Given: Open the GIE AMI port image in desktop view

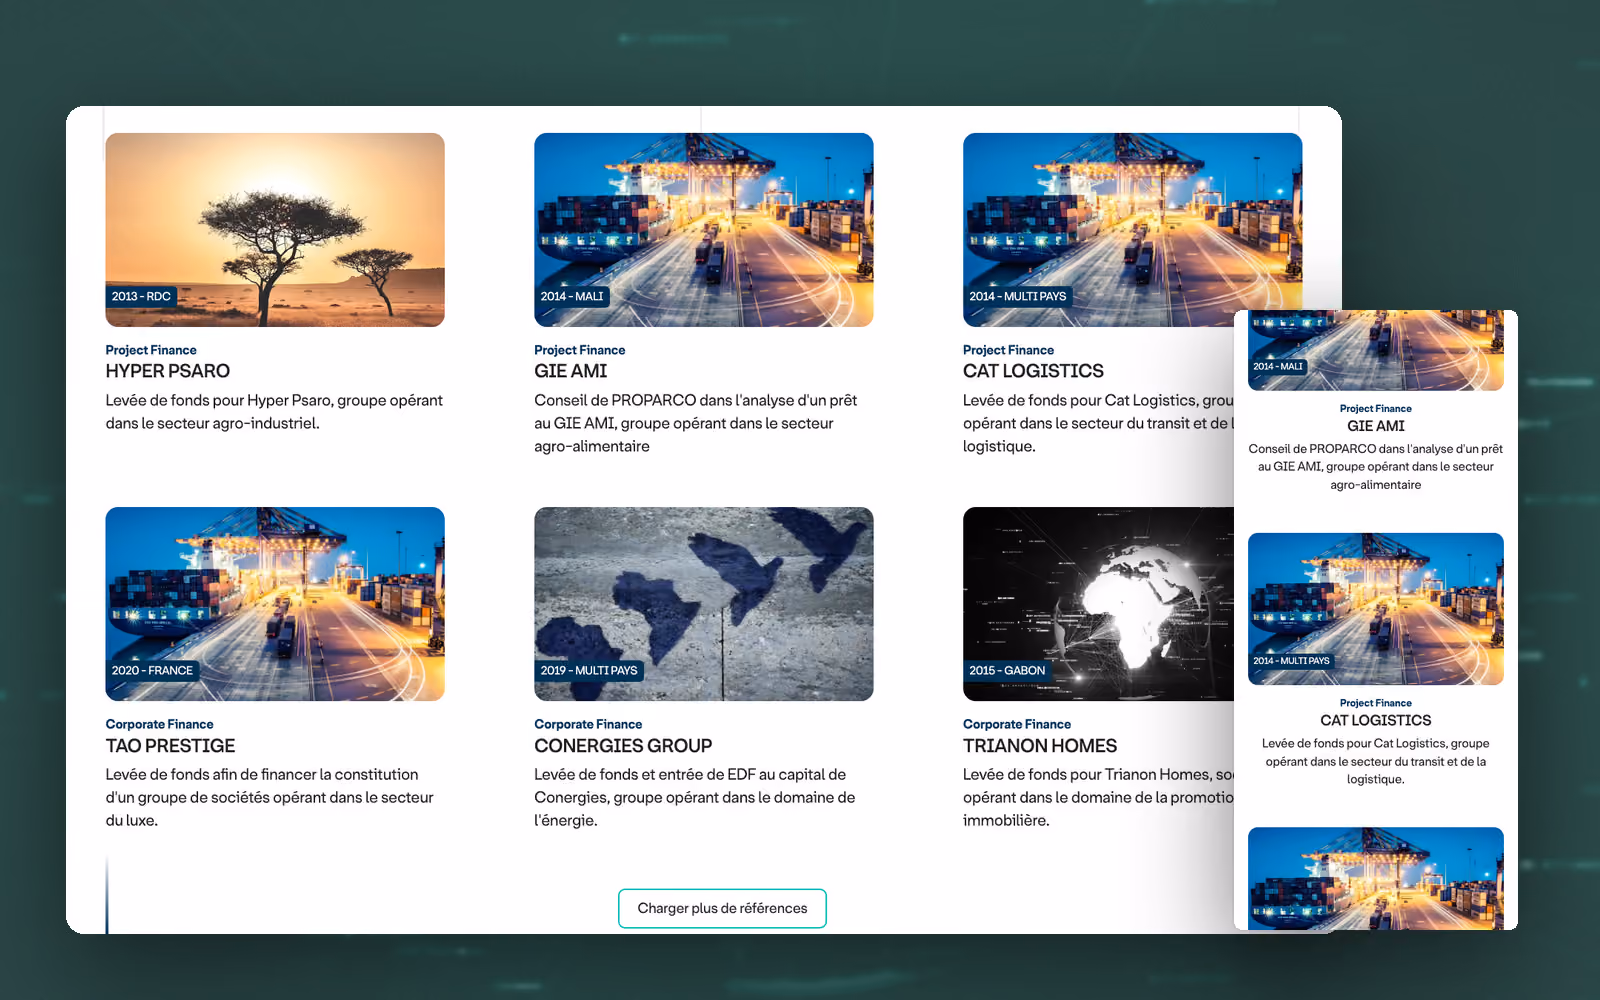Looking at the screenshot, I should click(x=704, y=230).
